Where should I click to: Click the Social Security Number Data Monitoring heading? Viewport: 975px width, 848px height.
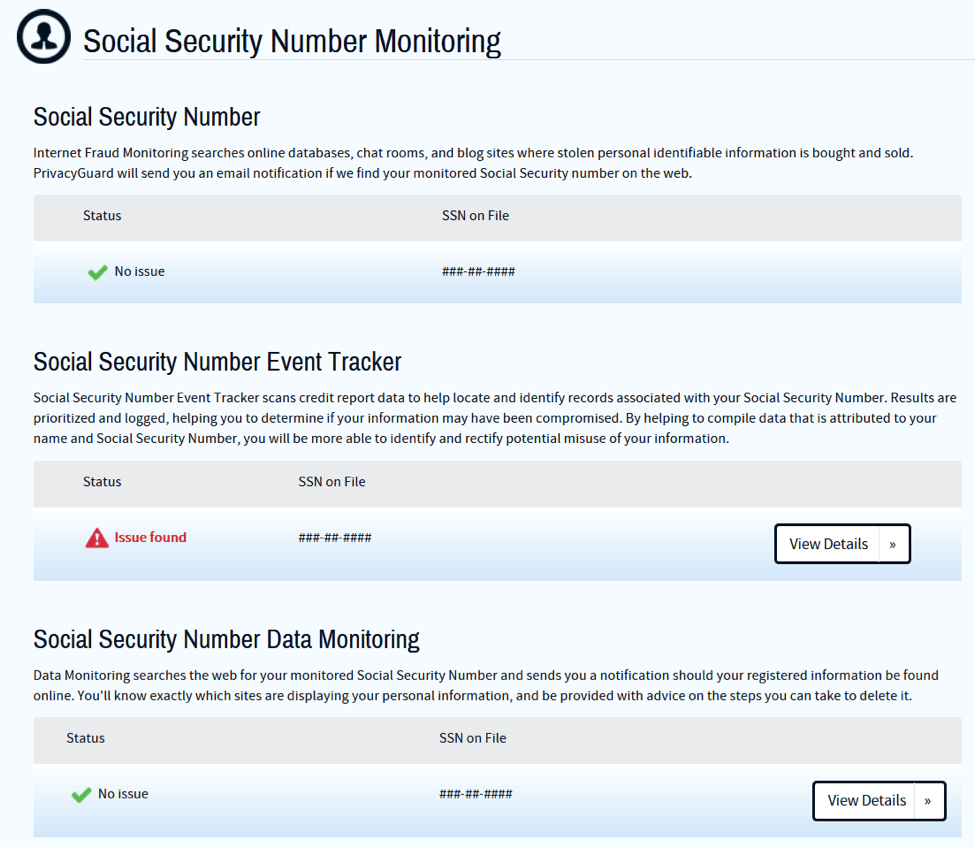tap(226, 640)
